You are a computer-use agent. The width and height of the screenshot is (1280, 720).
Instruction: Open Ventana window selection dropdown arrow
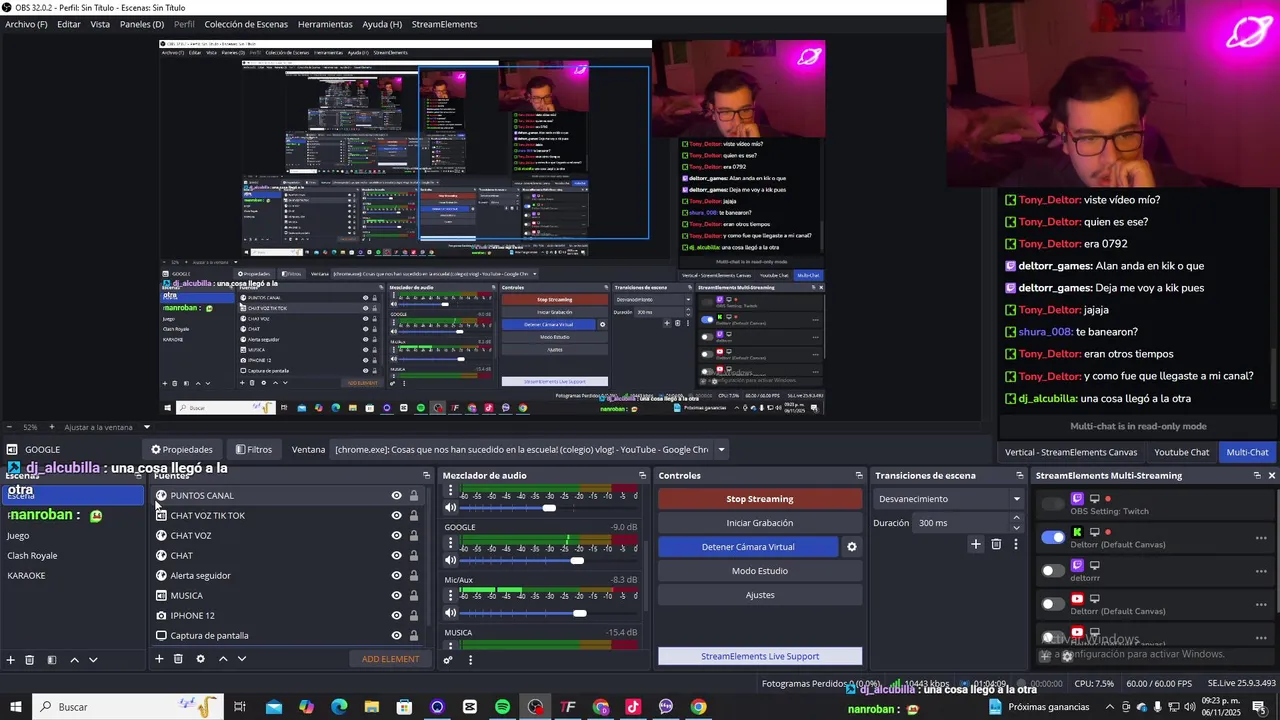click(x=721, y=450)
